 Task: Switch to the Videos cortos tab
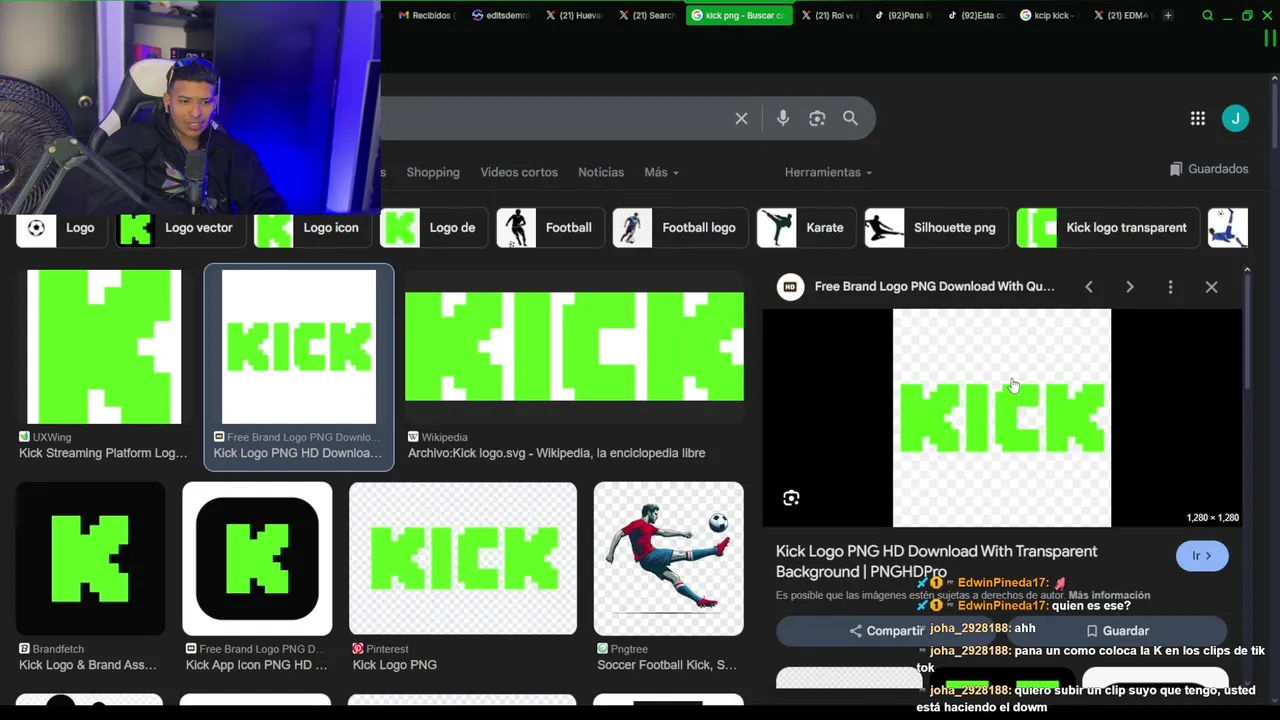(519, 172)
